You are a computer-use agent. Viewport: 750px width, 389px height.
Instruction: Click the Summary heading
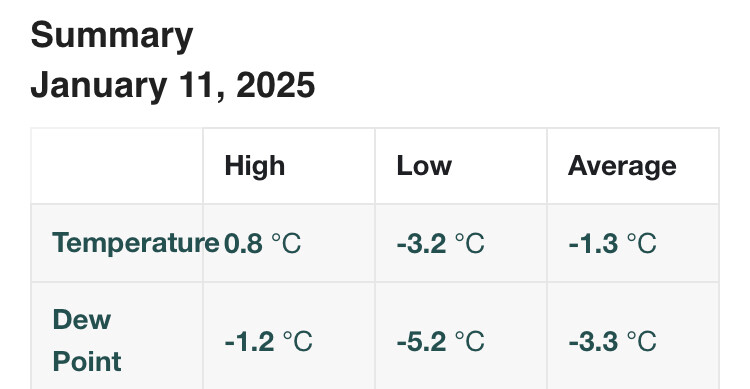pyautogui.click(x=111, y=36)
